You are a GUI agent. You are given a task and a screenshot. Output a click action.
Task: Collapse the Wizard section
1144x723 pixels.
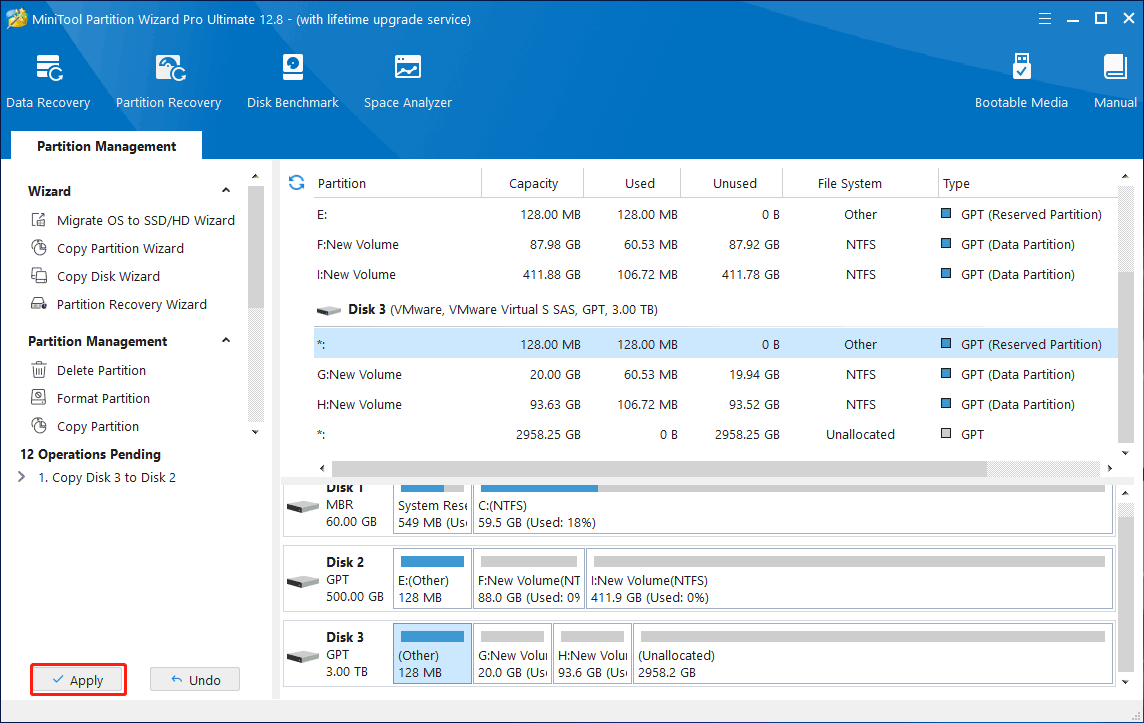[226, 190]
